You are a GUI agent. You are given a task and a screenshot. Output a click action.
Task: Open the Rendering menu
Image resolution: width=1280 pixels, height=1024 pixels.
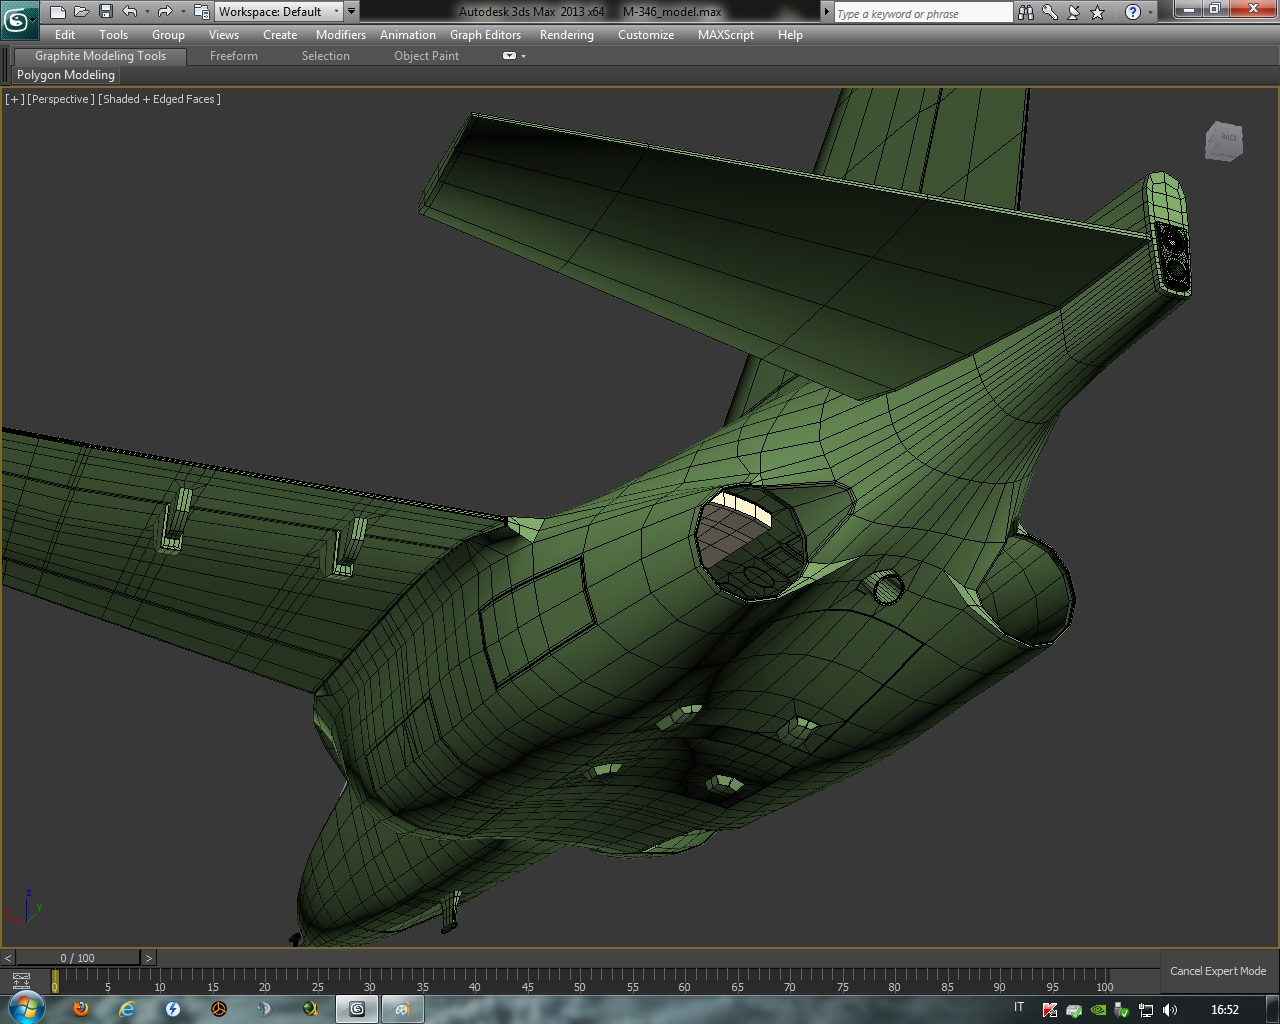(566, 35)
